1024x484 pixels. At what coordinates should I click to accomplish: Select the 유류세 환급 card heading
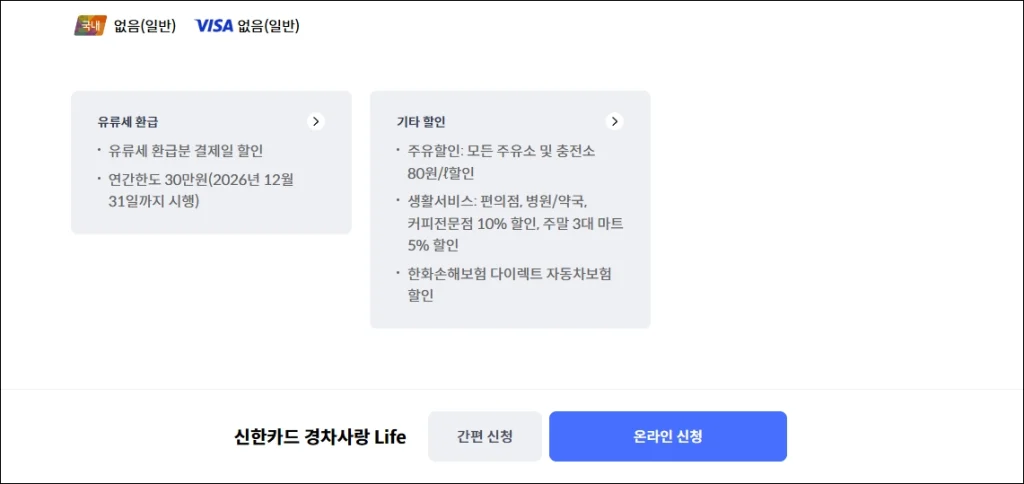pyautogui.click(x=127, y=122)
